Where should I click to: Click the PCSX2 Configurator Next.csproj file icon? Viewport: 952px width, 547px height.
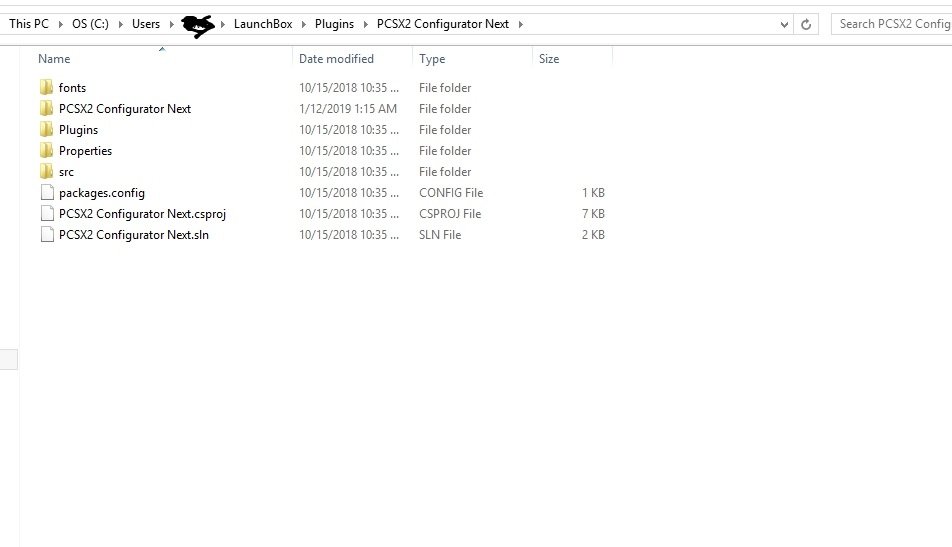point(47,214)
